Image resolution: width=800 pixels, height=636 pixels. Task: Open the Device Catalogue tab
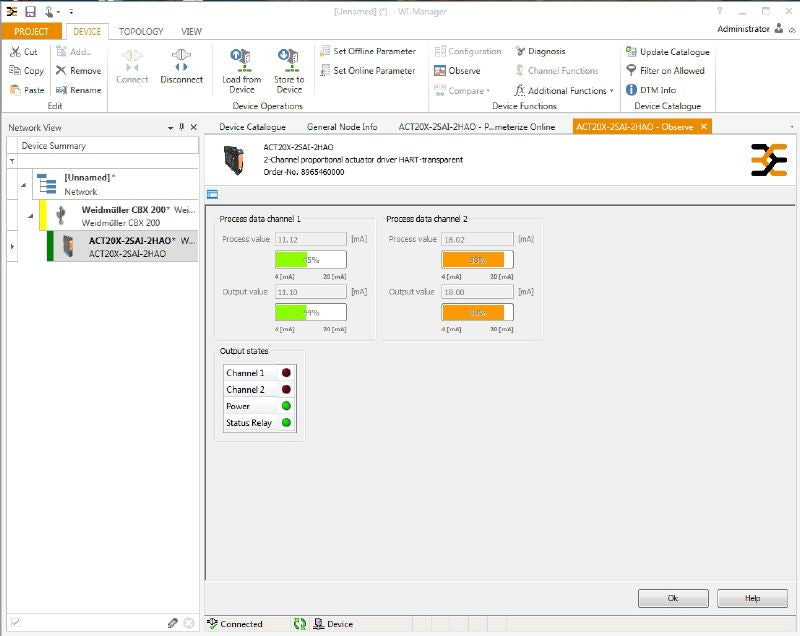coord(252,127)
